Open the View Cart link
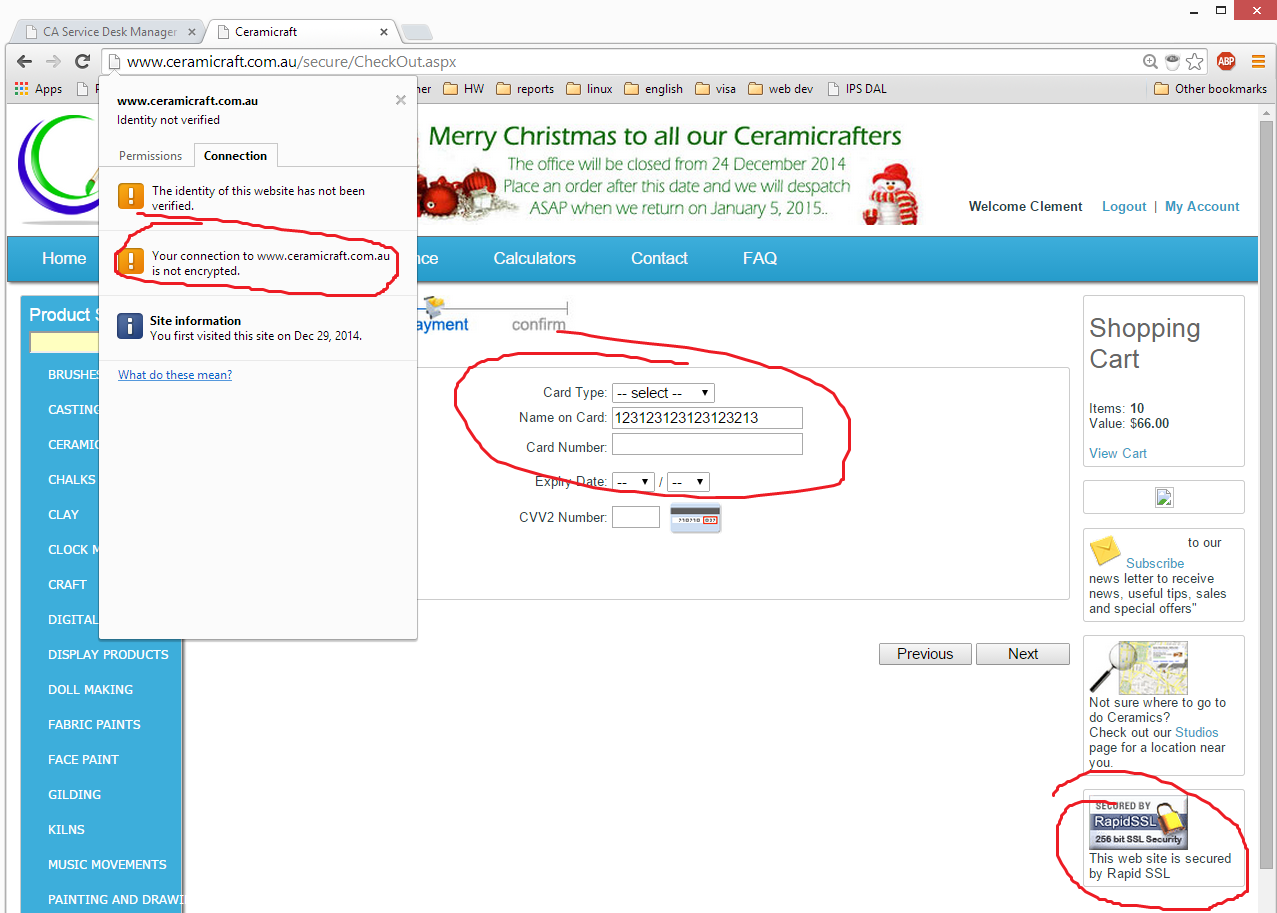Screen dimensions: 1277x913 pyautogui.click(x=1118, y=454)
